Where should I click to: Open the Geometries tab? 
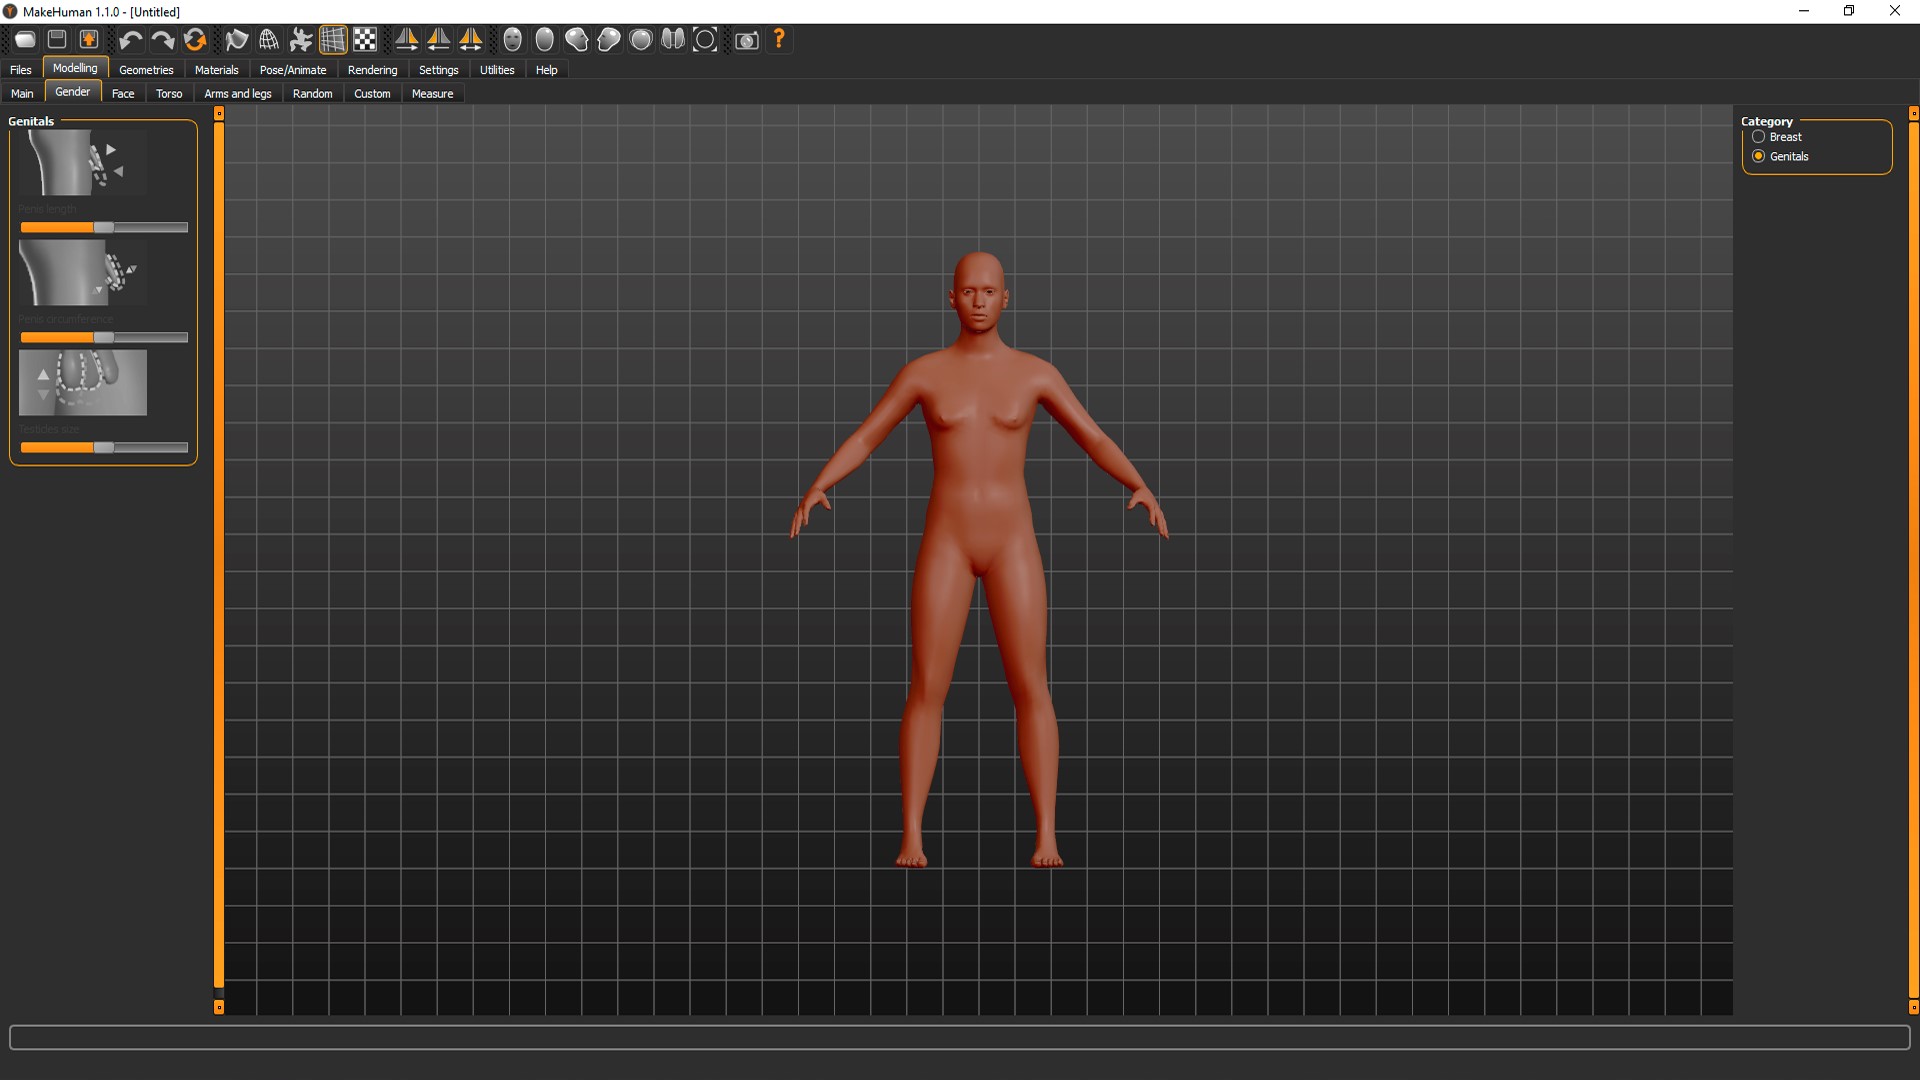pyautogui.click(x=146, y=70)
